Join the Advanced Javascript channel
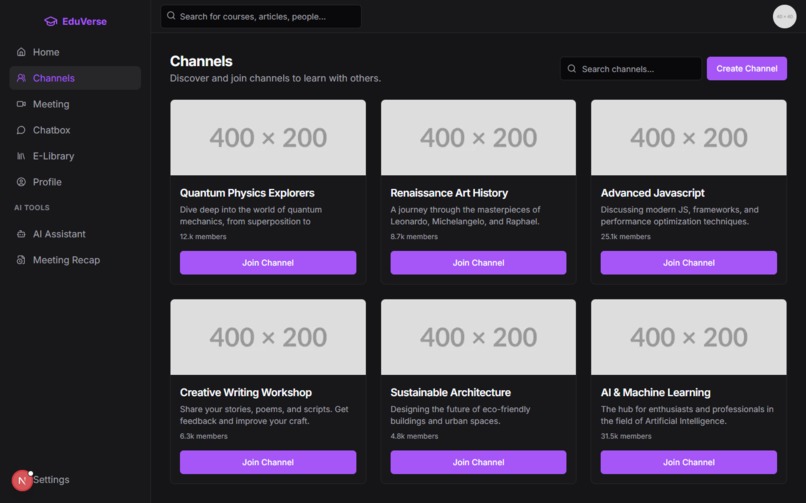Image resolution: width=806 pixels, height=503 pixels. point(689,263)
